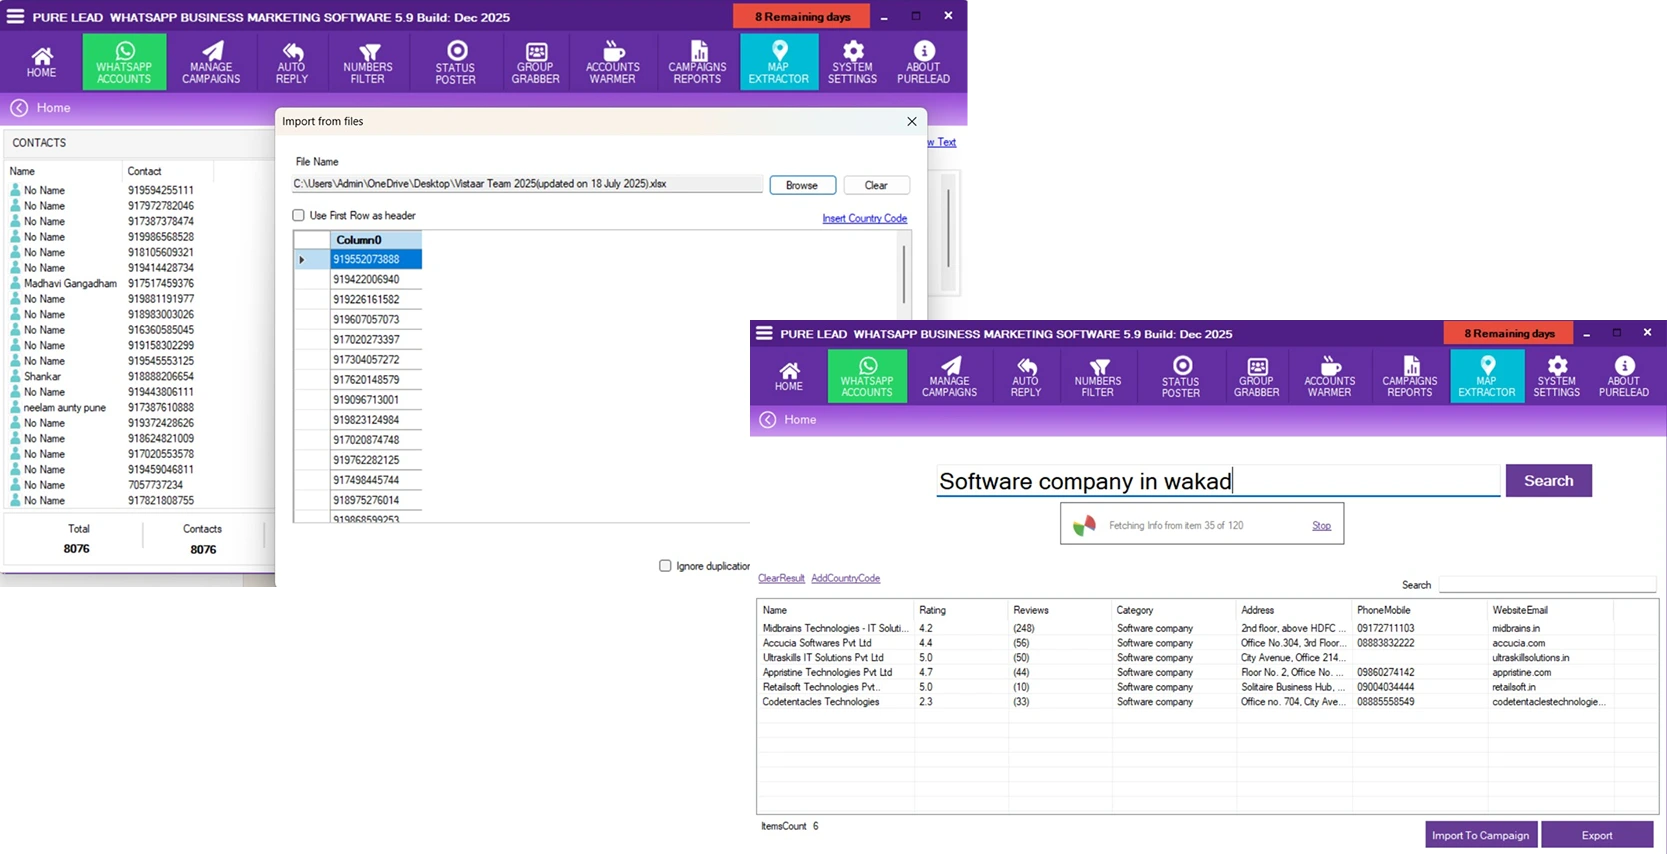Enable the Use First Row as header checkbox
The height and width of the screenshot is (854, 1668).
[298, 215]
